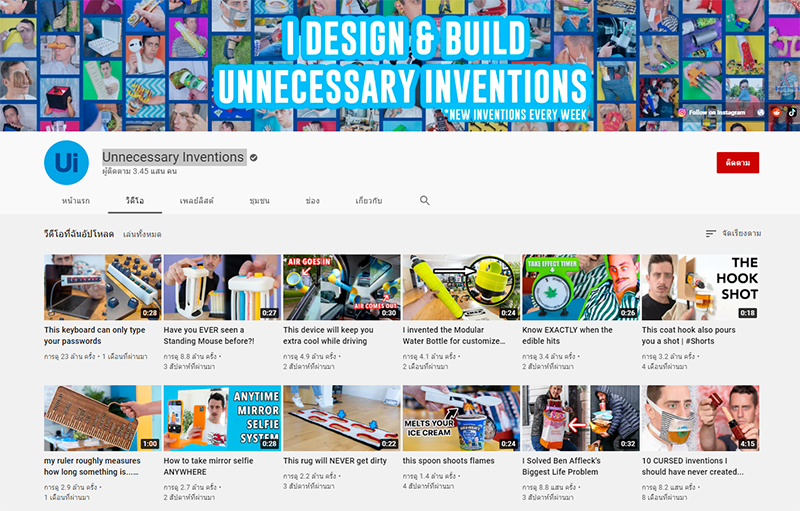Open the จัดเรียงตาม sort dropdown

pos(733,234)
